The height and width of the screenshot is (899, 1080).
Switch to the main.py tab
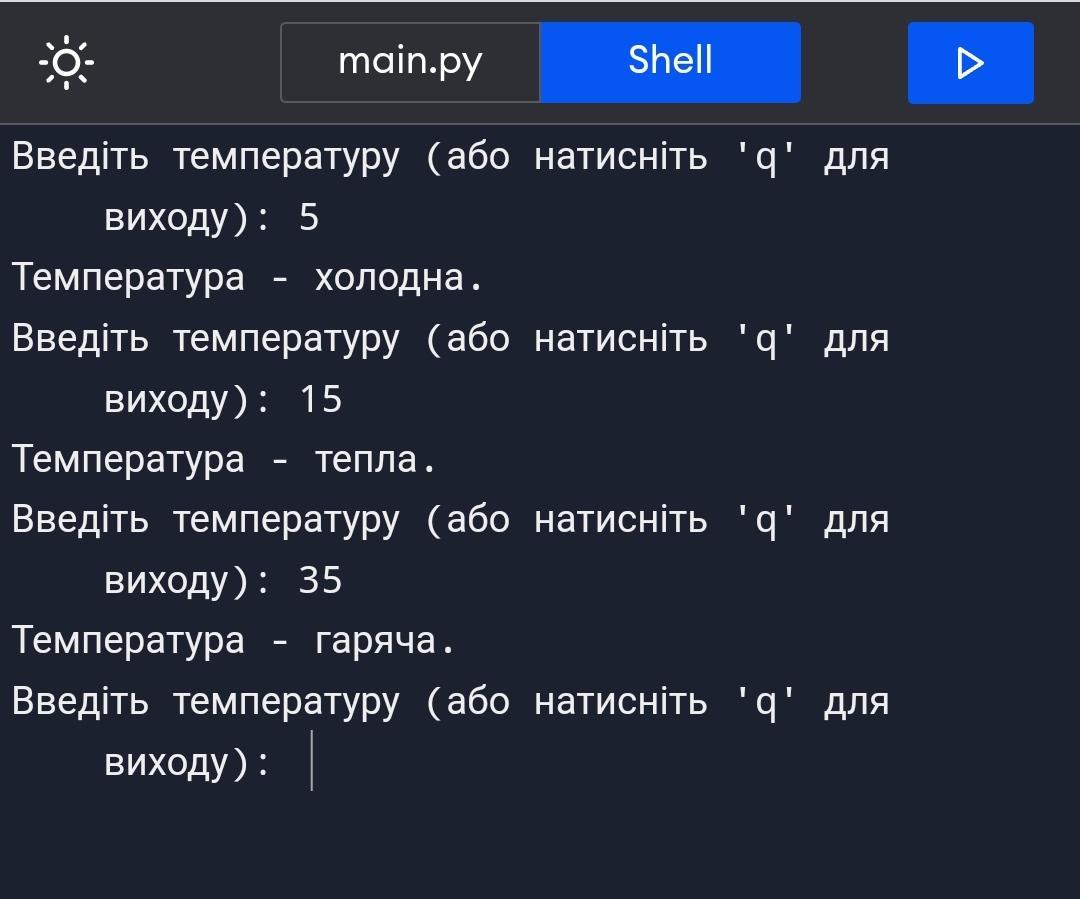[x=410, y=62]
